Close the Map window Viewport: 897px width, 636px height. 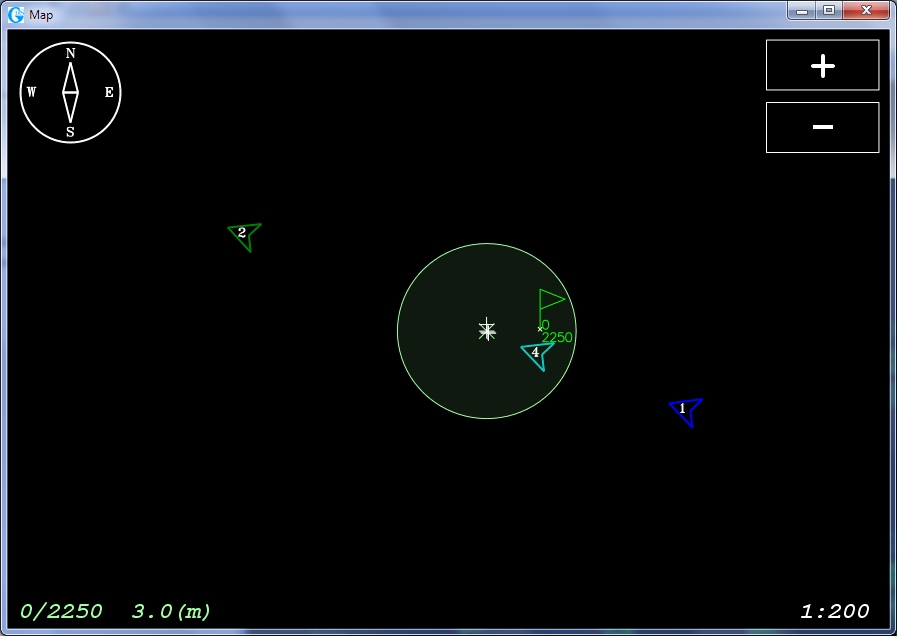(866, 10)
